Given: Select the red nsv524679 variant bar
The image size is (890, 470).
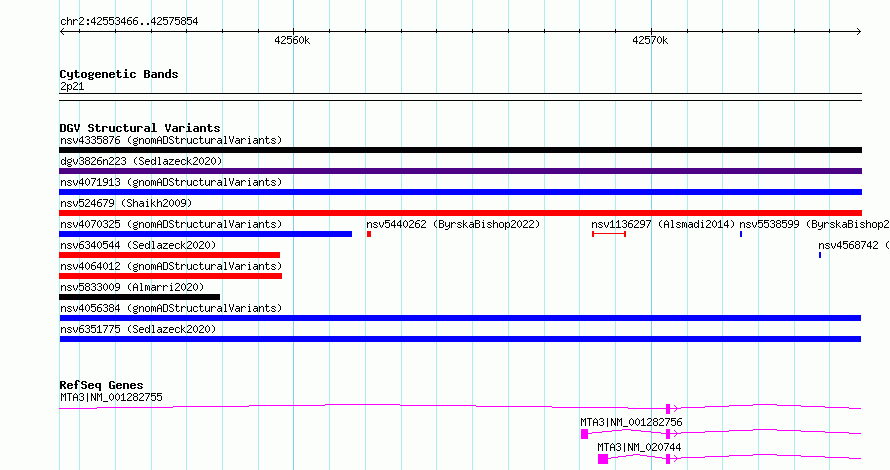Looking at the screenshot, I should point(460,213).
